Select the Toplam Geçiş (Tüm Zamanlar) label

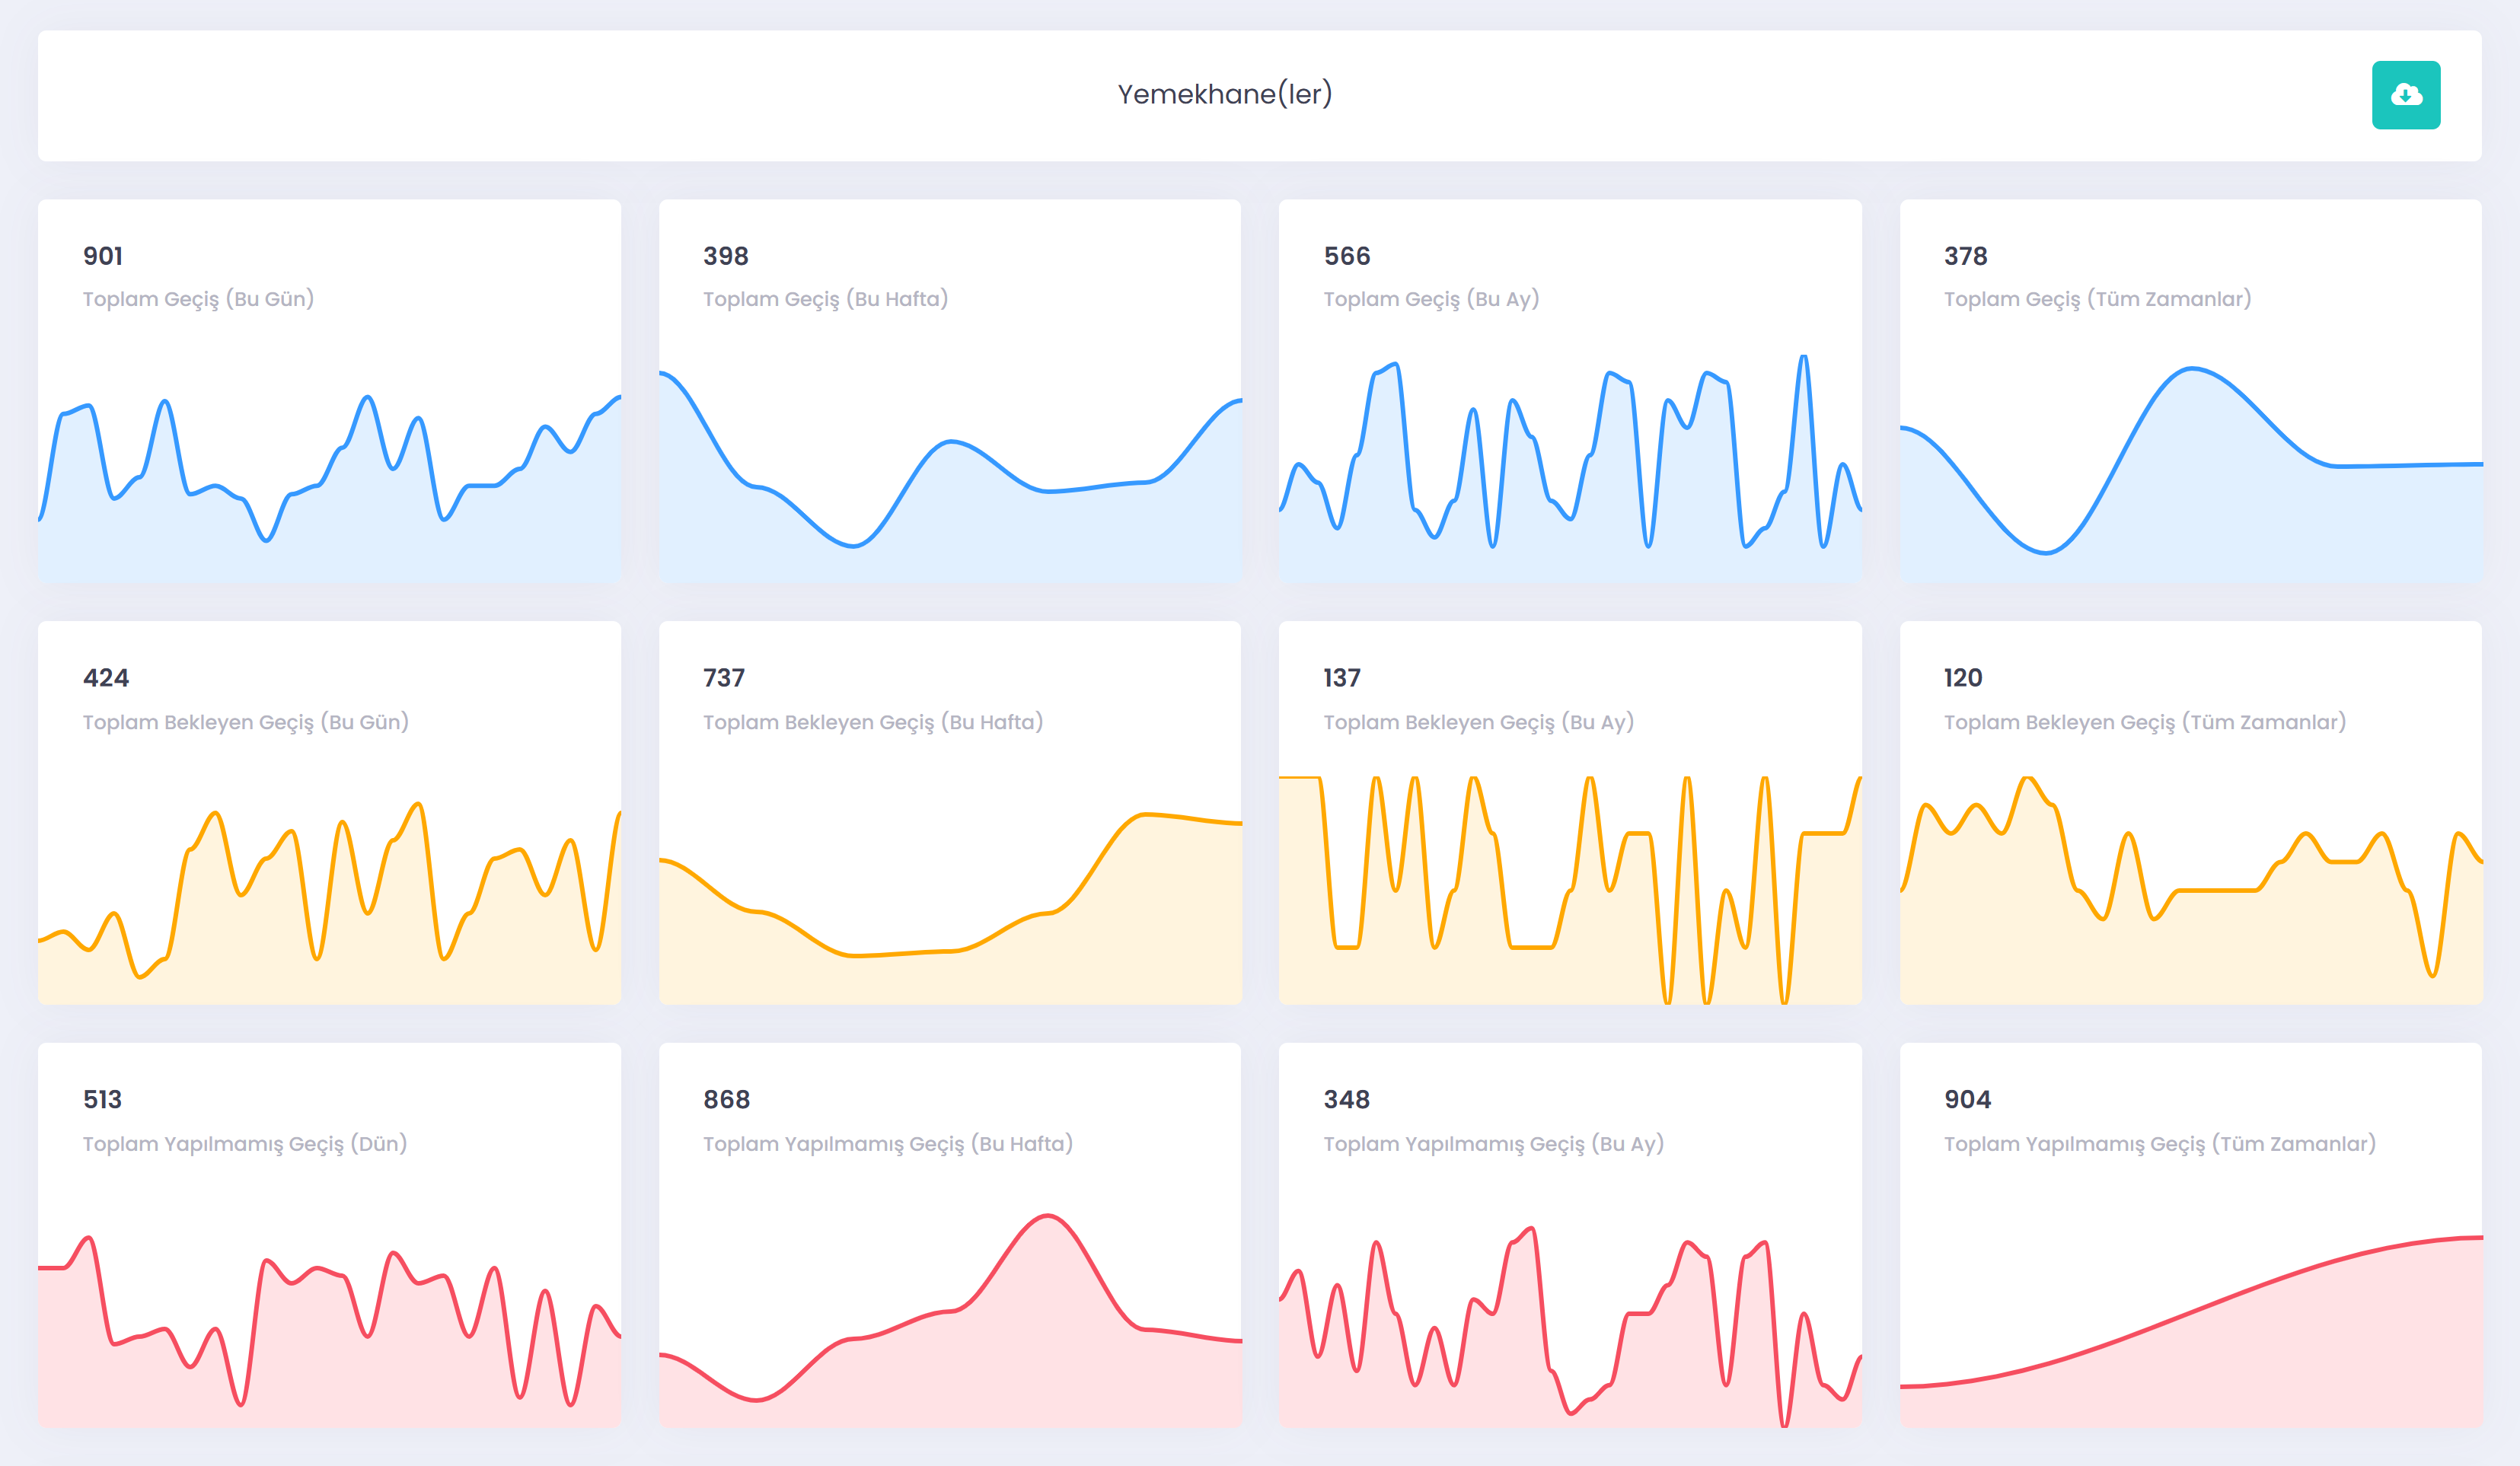click(2098, 299)
